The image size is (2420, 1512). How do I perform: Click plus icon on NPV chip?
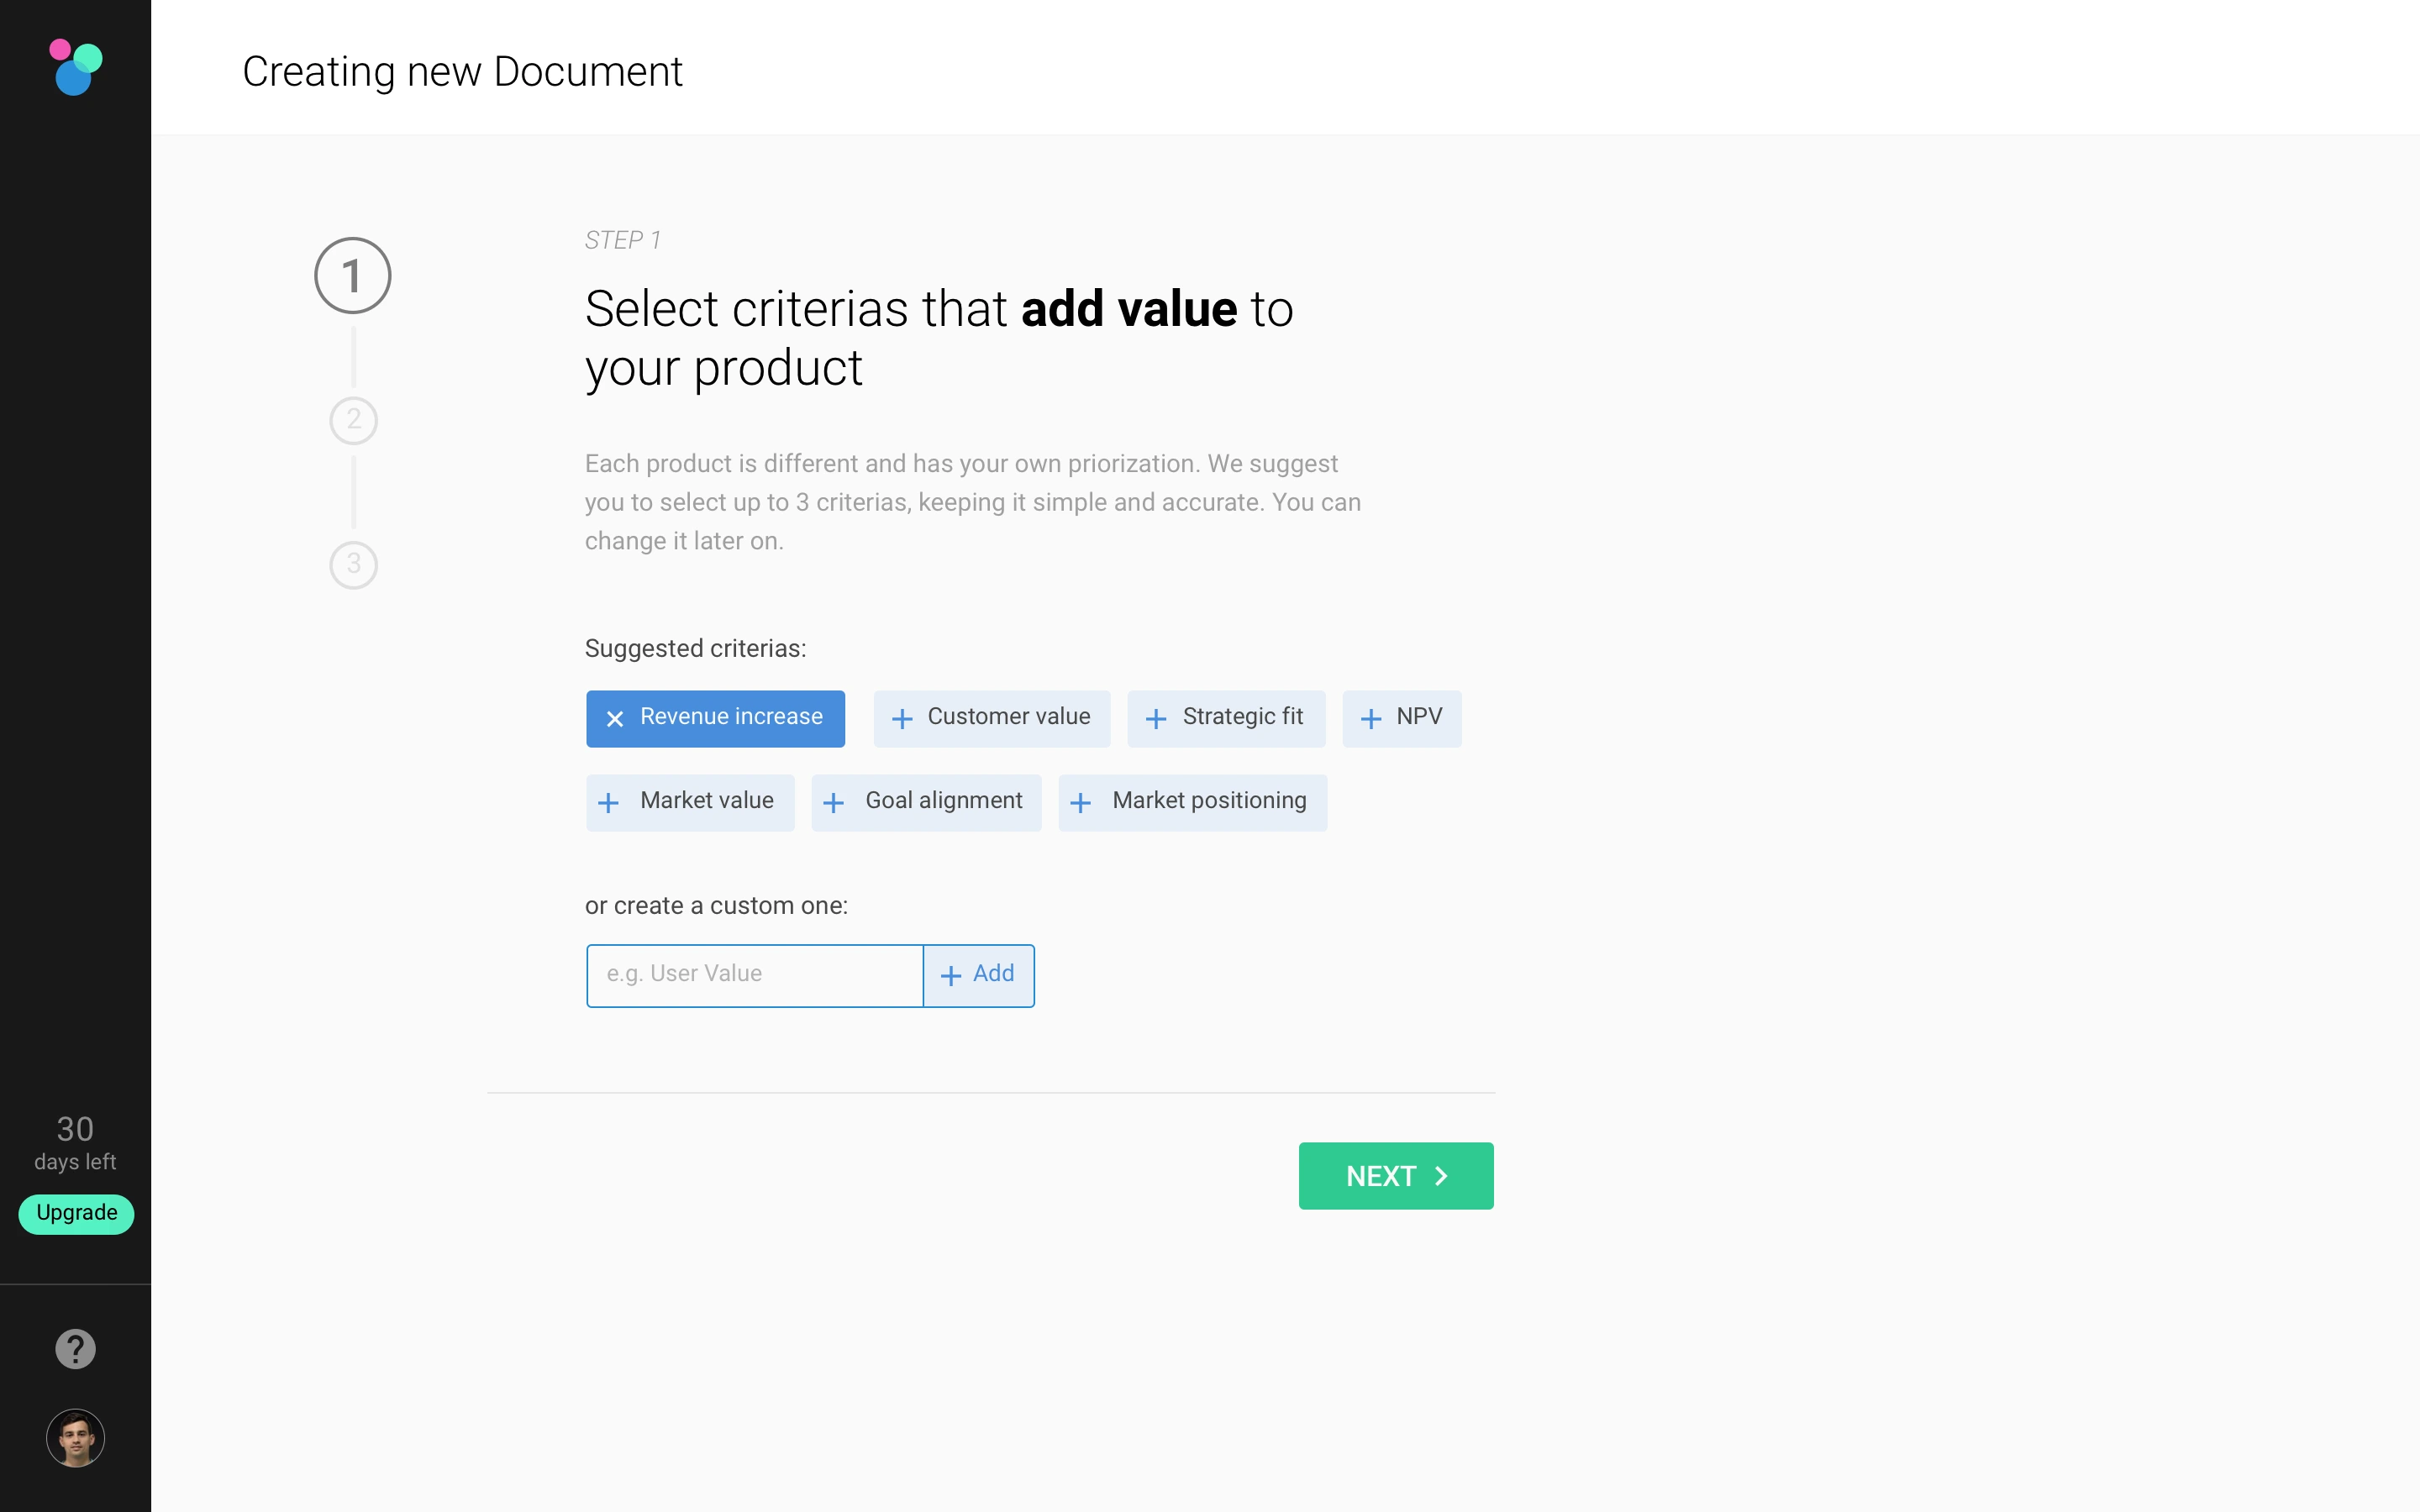1371,719
